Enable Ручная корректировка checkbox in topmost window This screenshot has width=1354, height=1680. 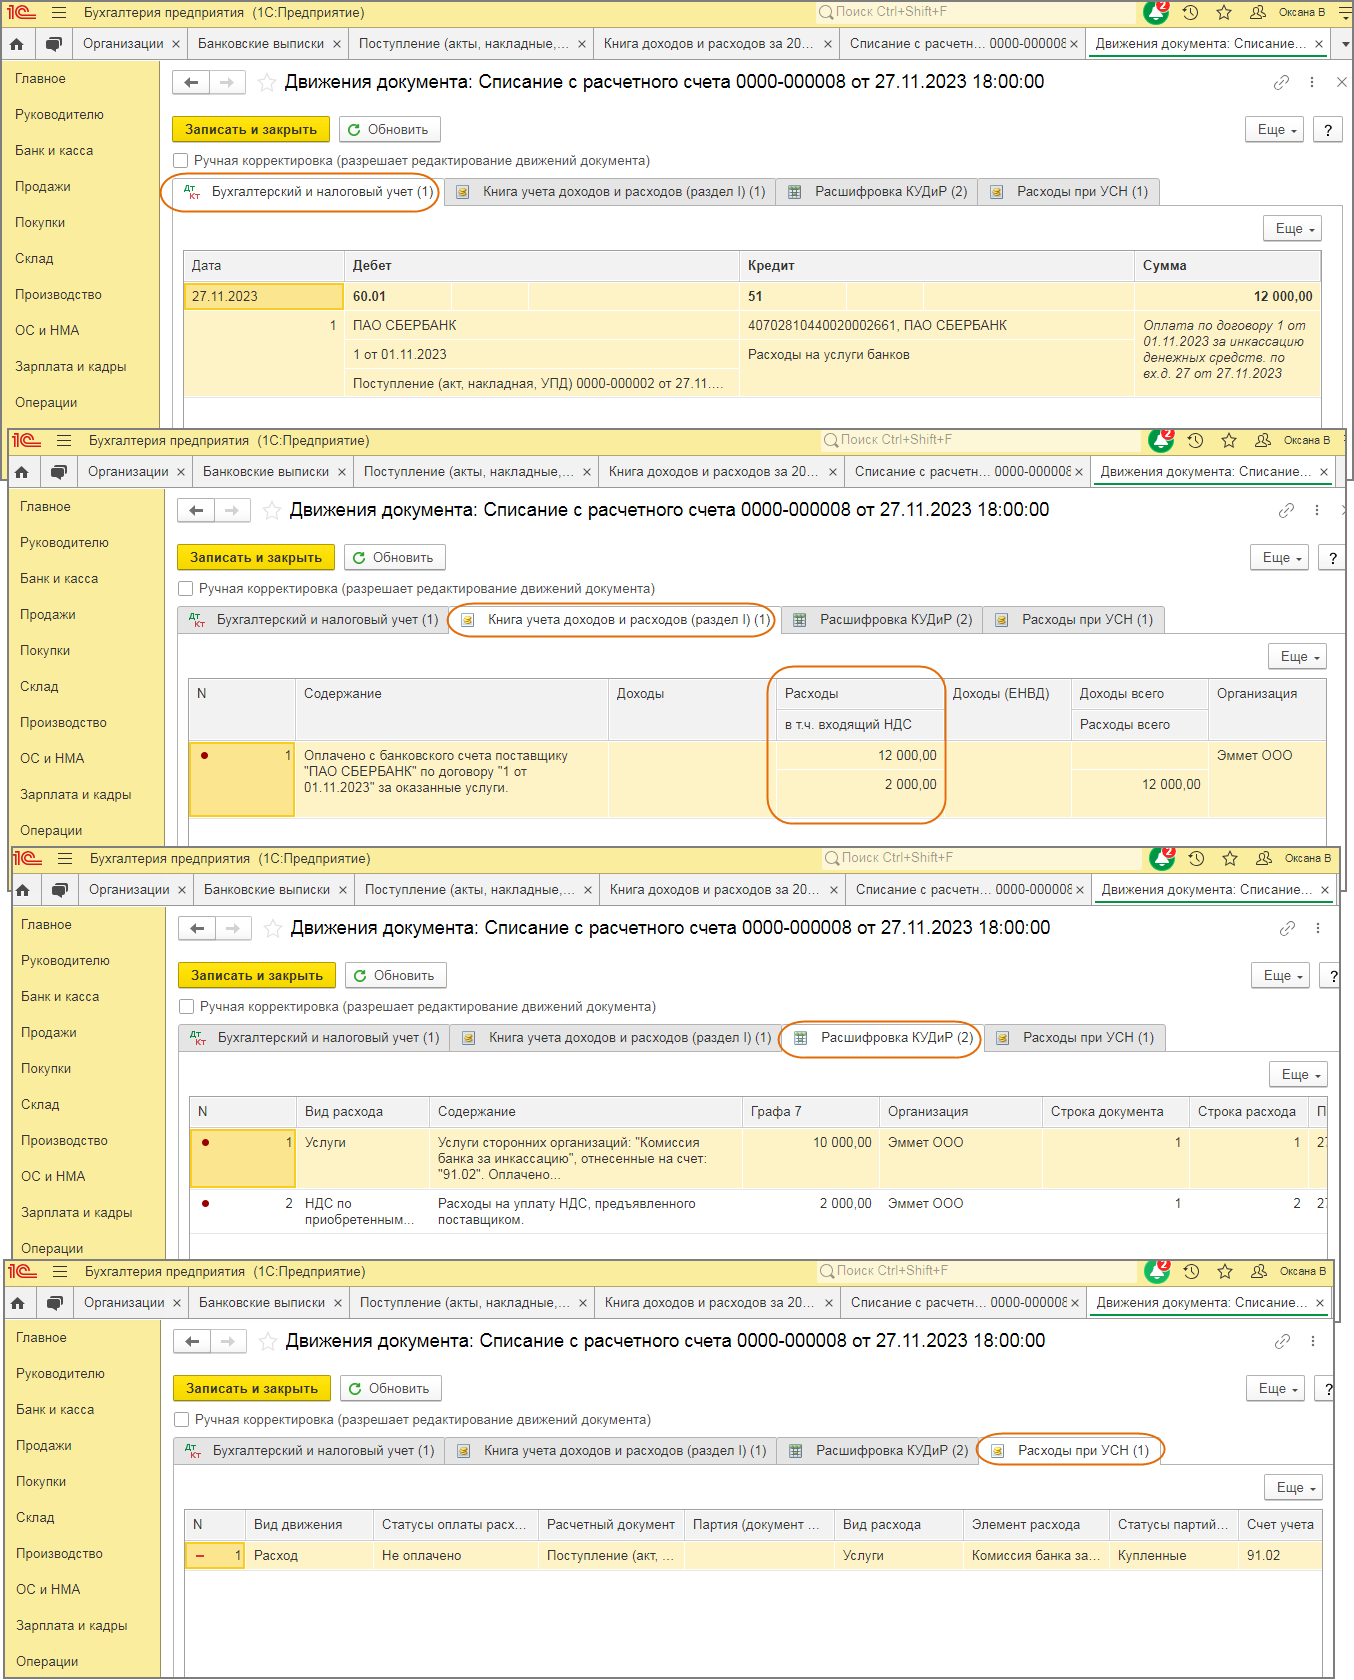(x=181, y=161)
